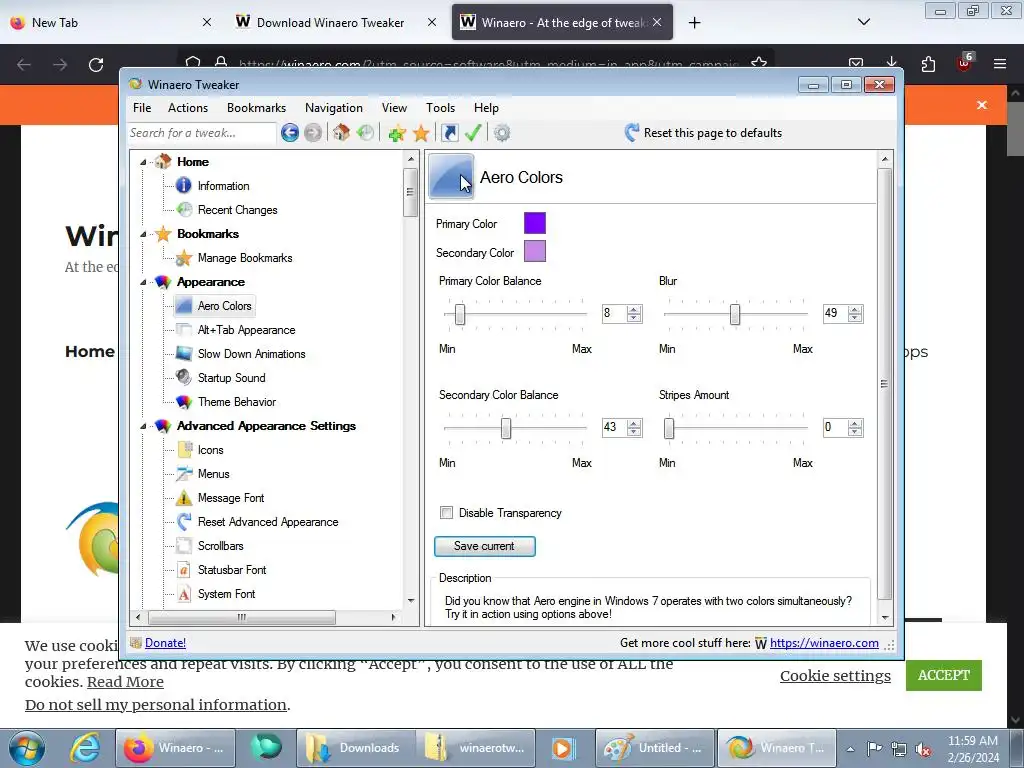Open the https://winaero.com link in status bar

(824, 643)
